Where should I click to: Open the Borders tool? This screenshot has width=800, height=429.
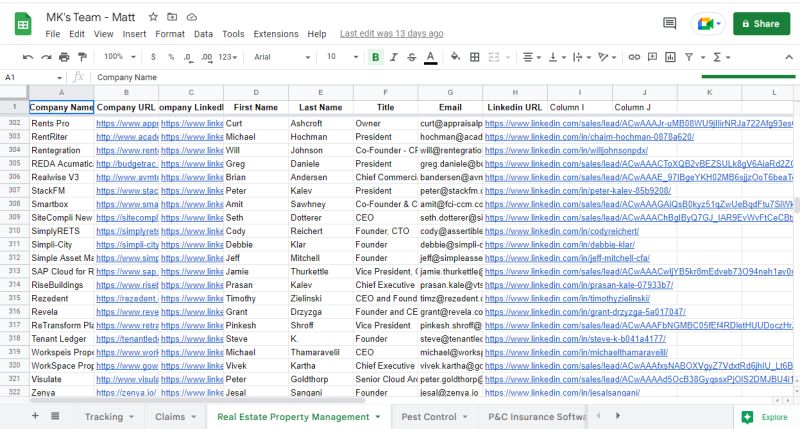point(474,57)
